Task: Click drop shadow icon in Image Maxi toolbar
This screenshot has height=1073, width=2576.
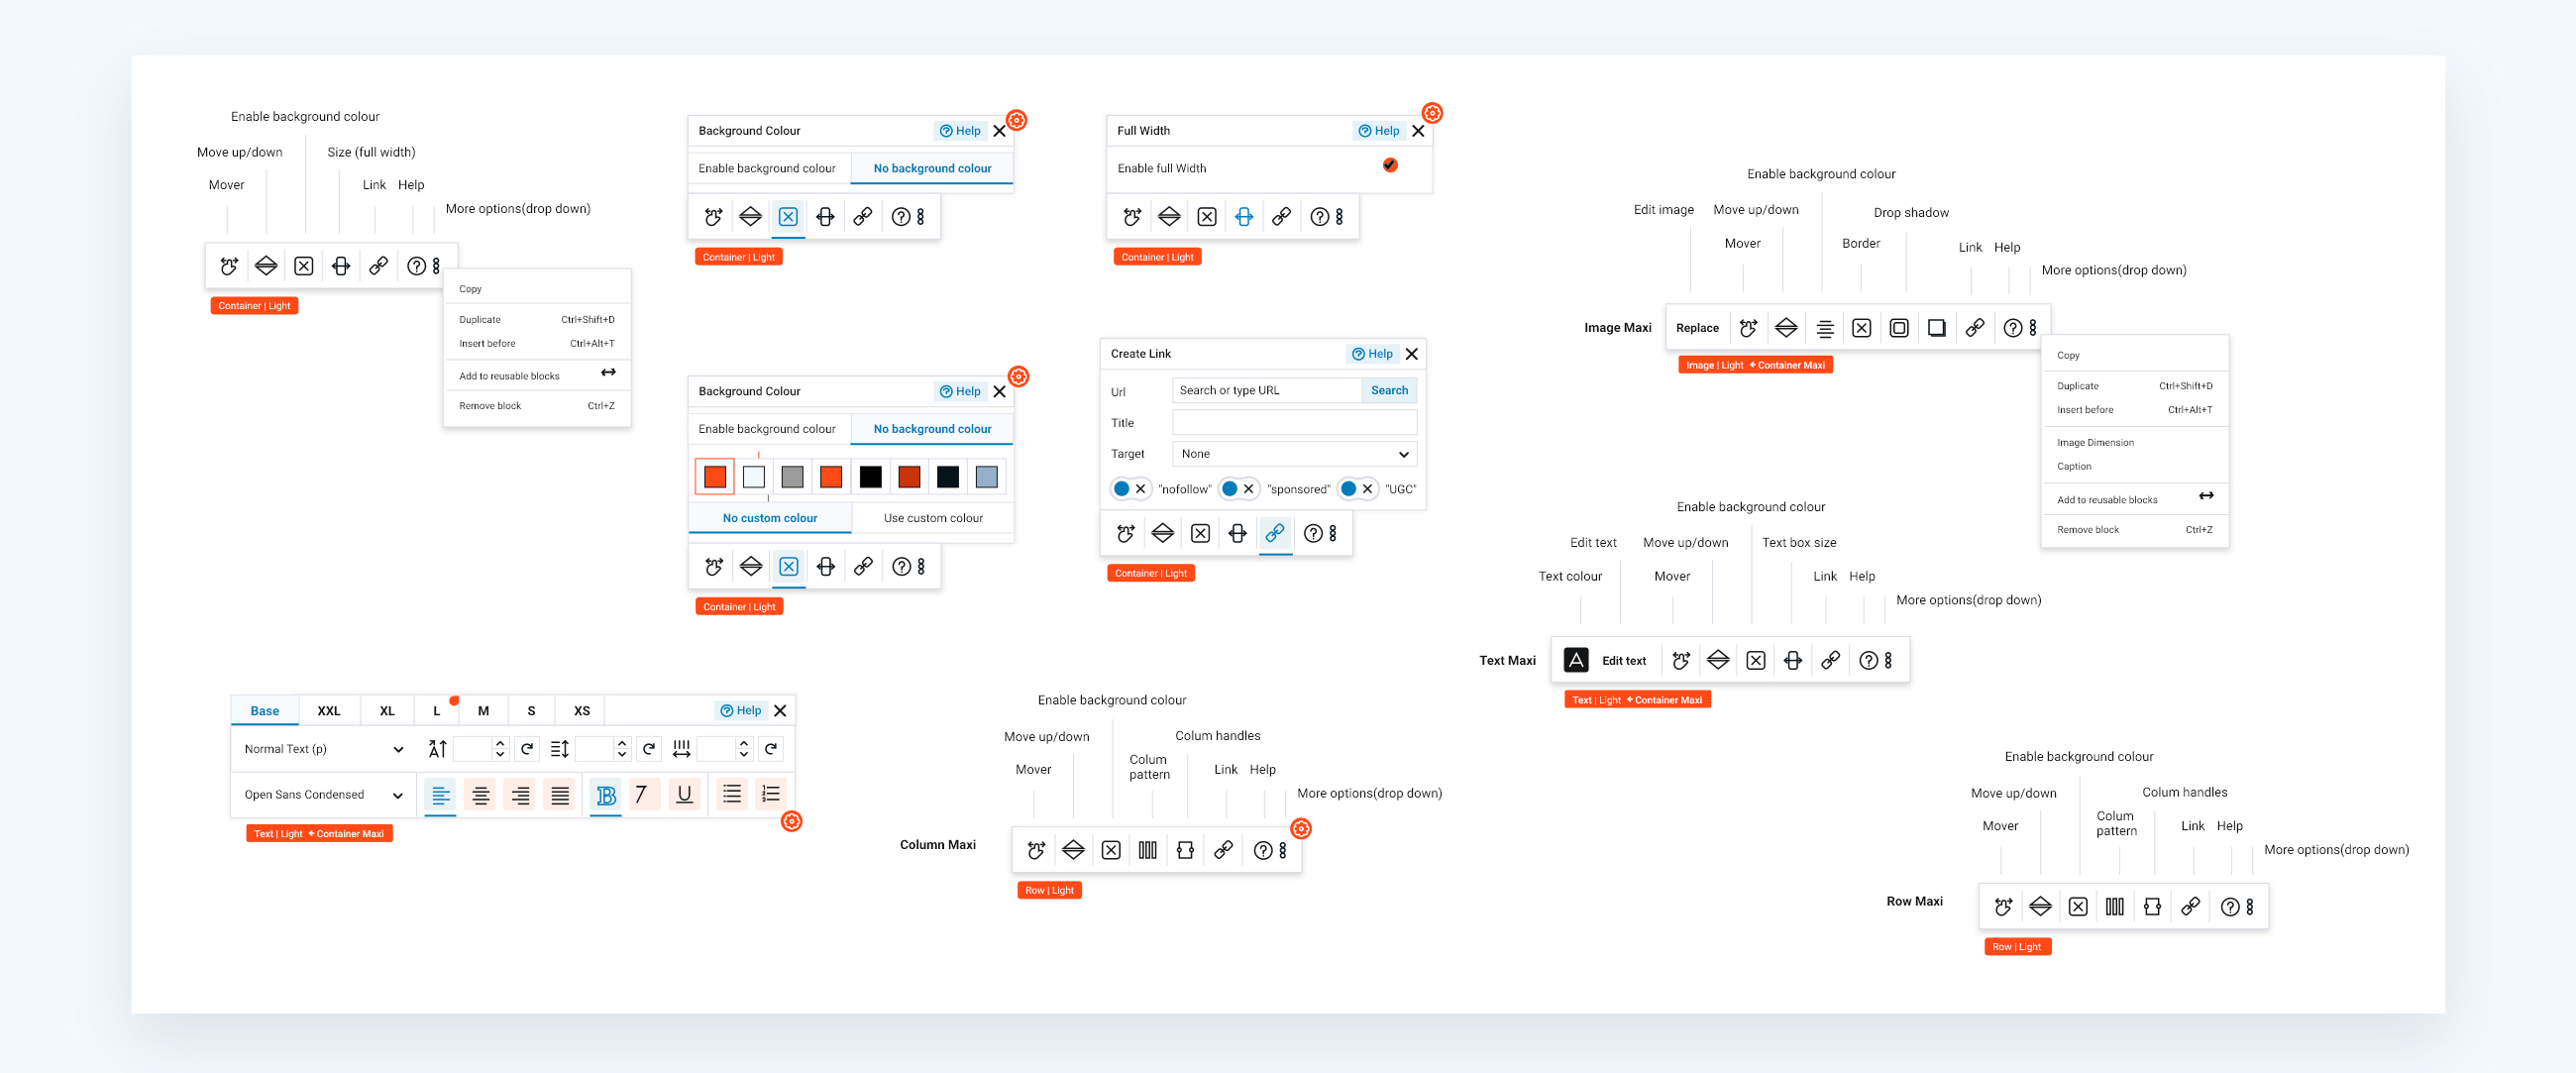Action: [x=1937, y=328]
